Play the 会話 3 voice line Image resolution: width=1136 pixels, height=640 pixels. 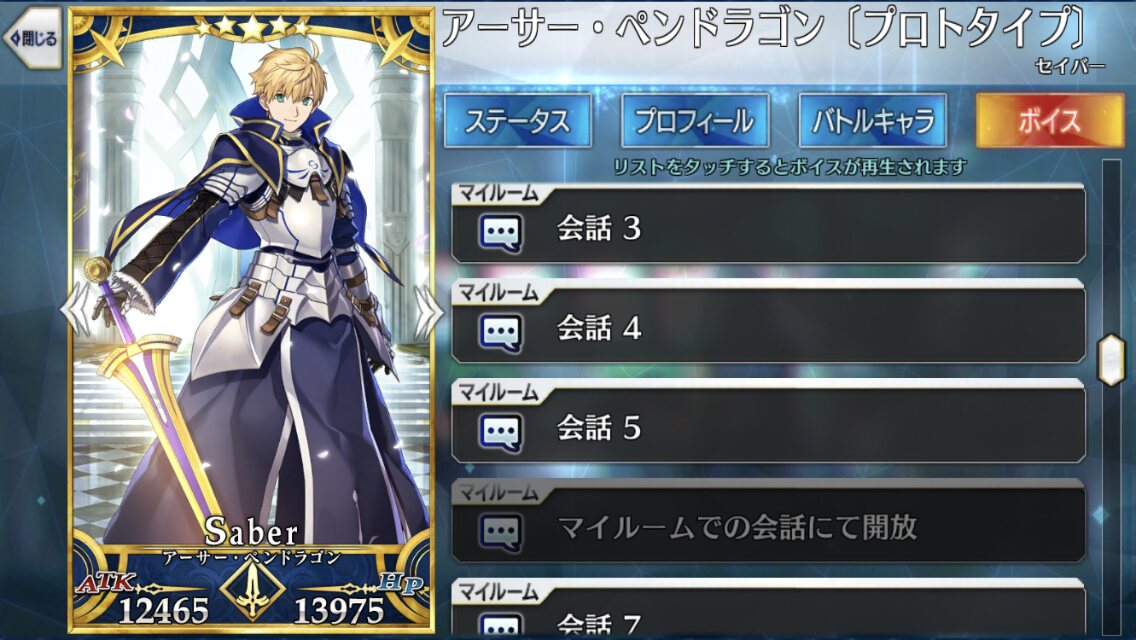(768, 224)
